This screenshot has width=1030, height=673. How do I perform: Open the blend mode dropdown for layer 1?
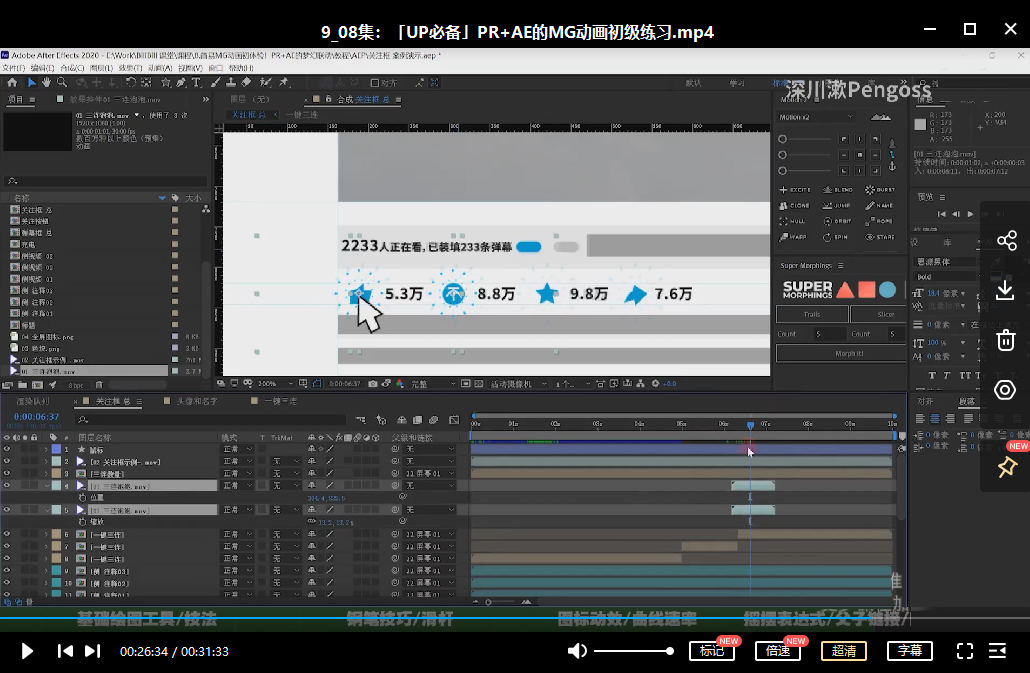[x=237, y=450]
